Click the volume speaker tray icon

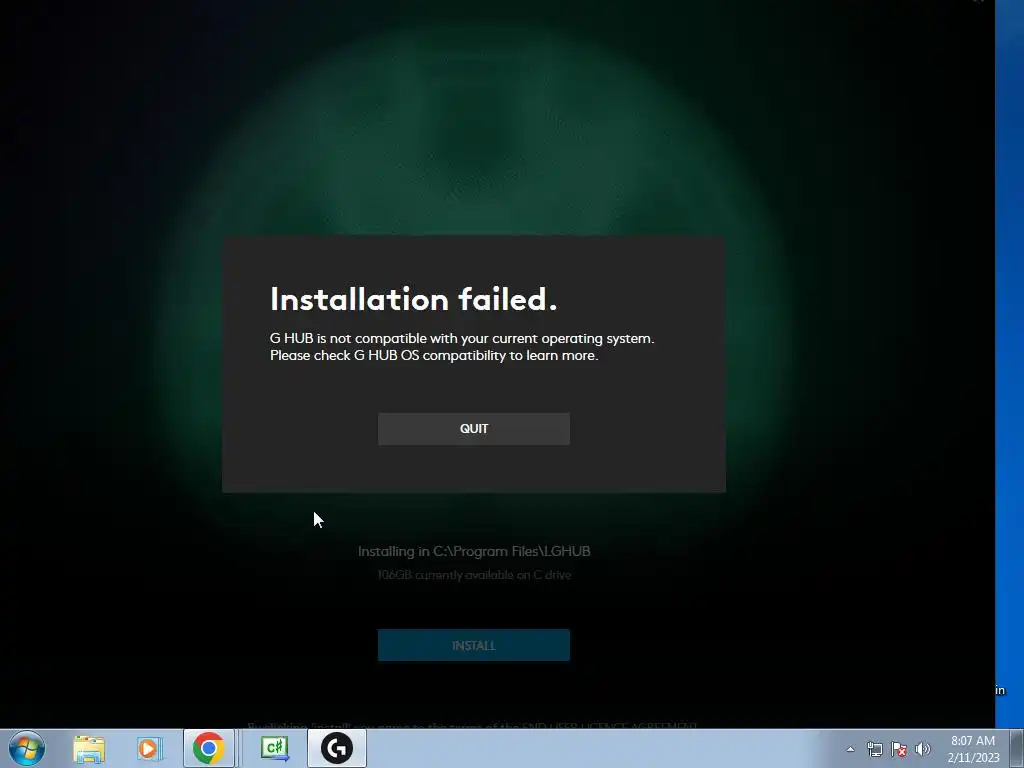click(x=922, y=749)
